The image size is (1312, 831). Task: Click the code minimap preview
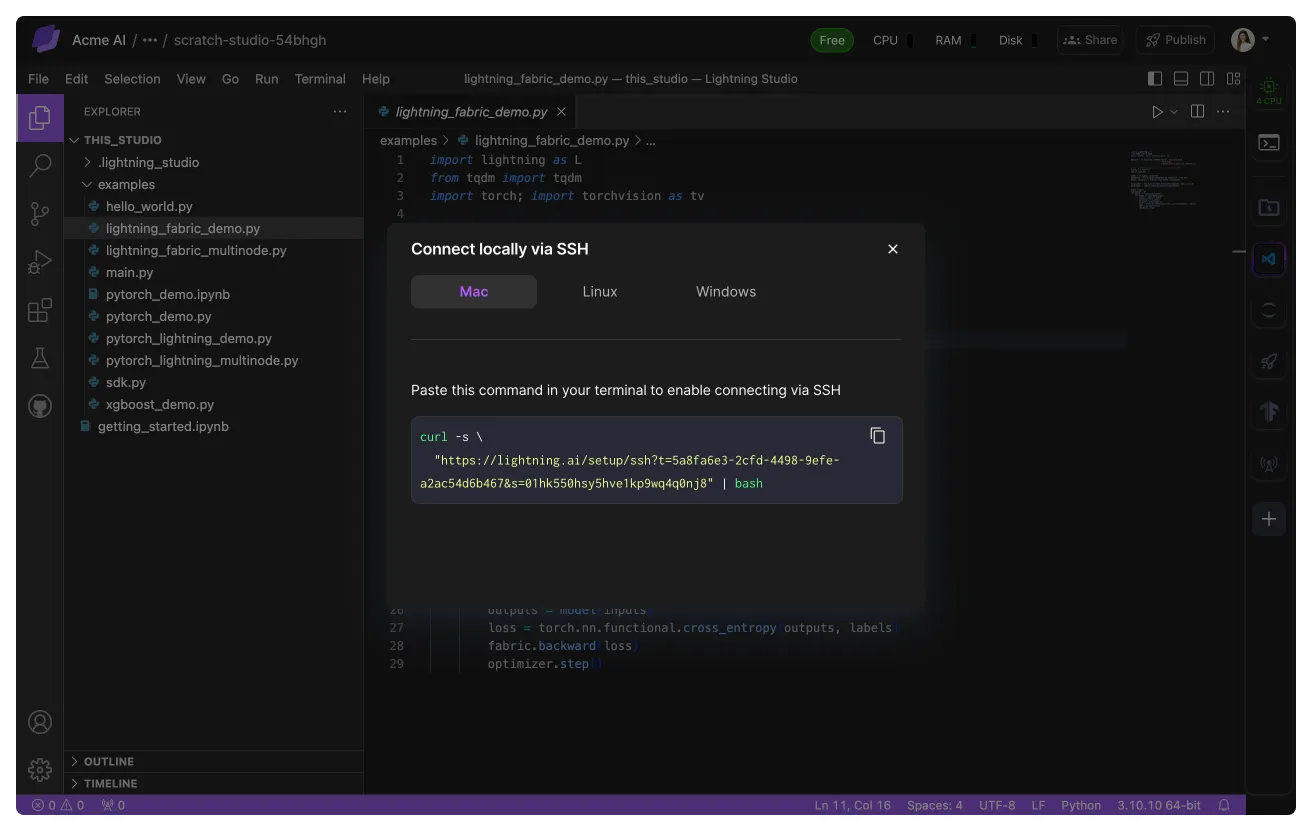point(1164,178)
